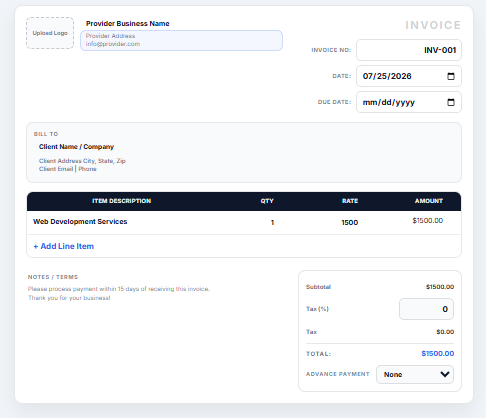Edit the Provider Business Name field

(x=128, y=24)
